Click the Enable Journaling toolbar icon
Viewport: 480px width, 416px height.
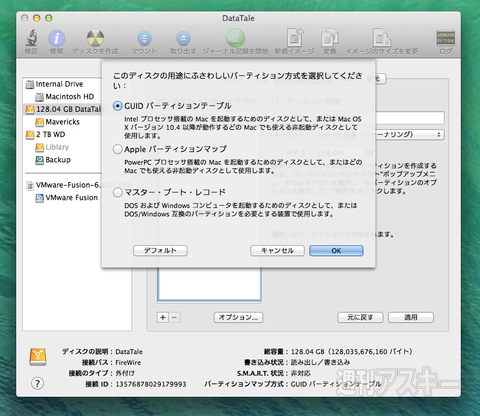click(235, 38)
